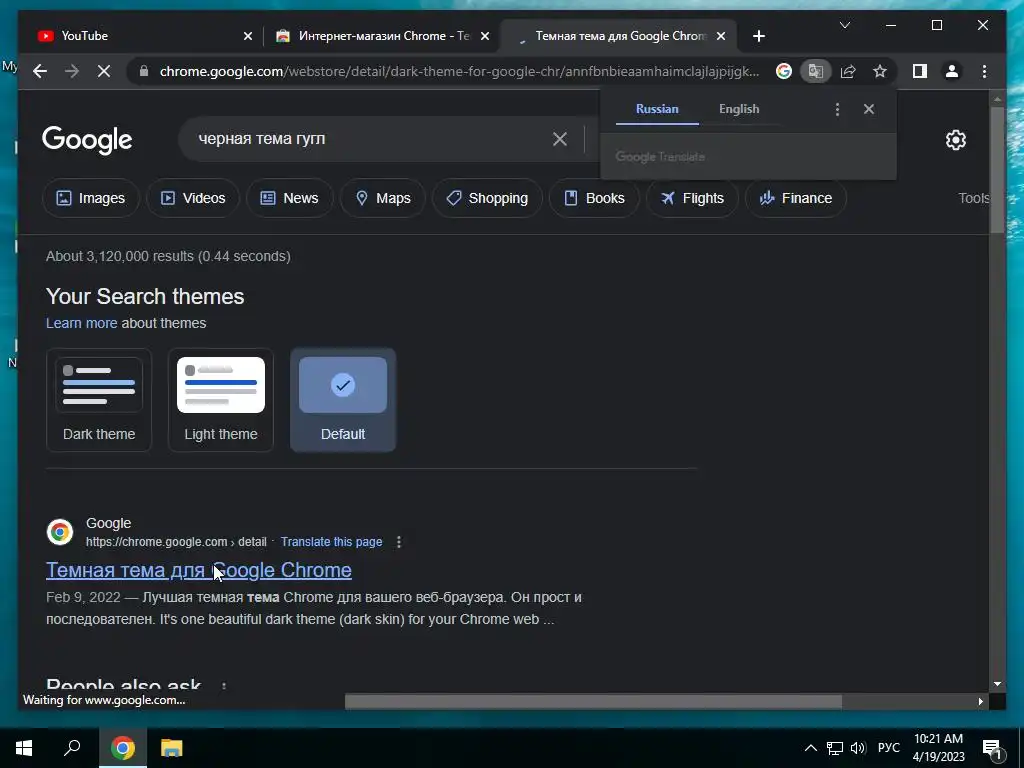Click the address bar URL
Screen dimensions: 1024x768
[x=459, y=71]
